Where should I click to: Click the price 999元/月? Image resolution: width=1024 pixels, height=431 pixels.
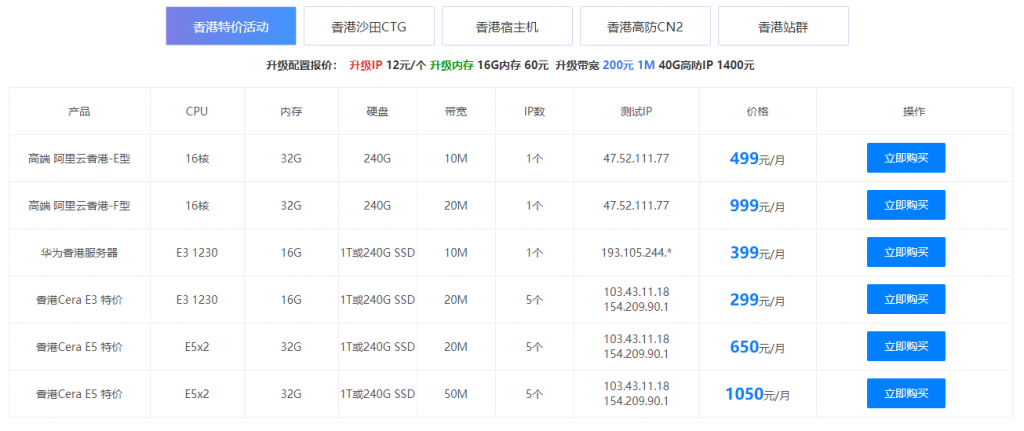pos(758,205)
